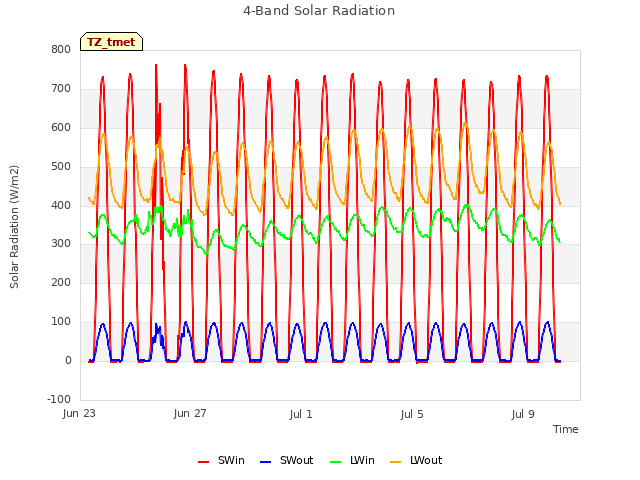Image resolution: width=640 pixels, height=480 pixels.
Task: Click the Time axis label
Action: click(565, 429)
